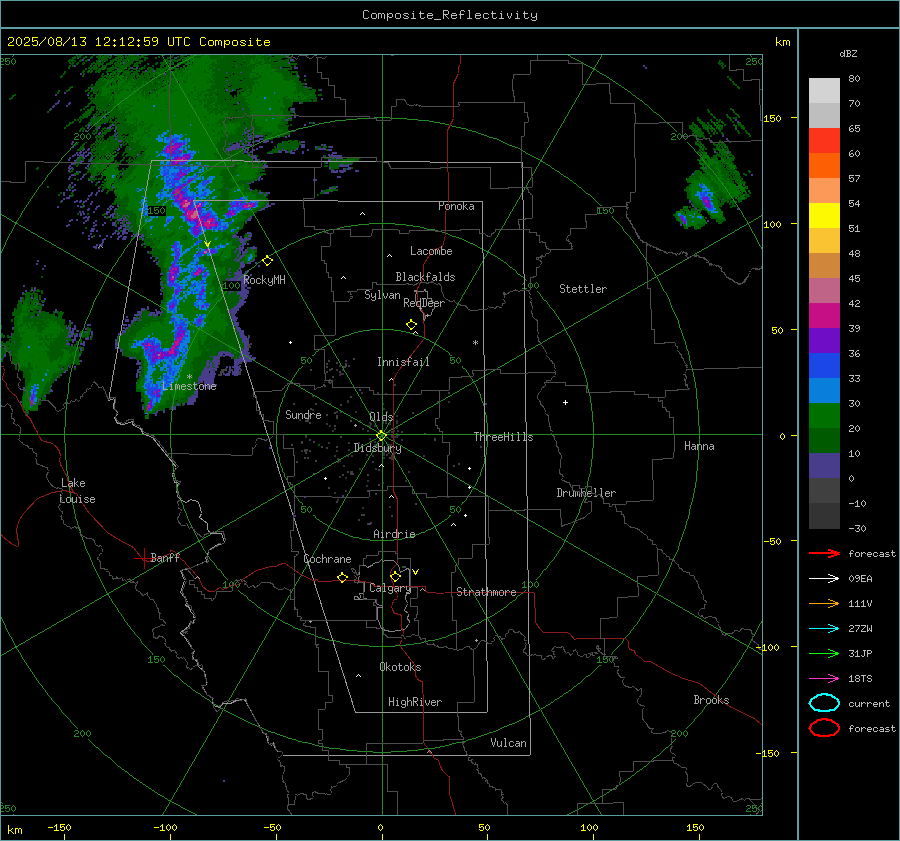
Task: Click the Airdrie city label
Action: click(394, 534)
